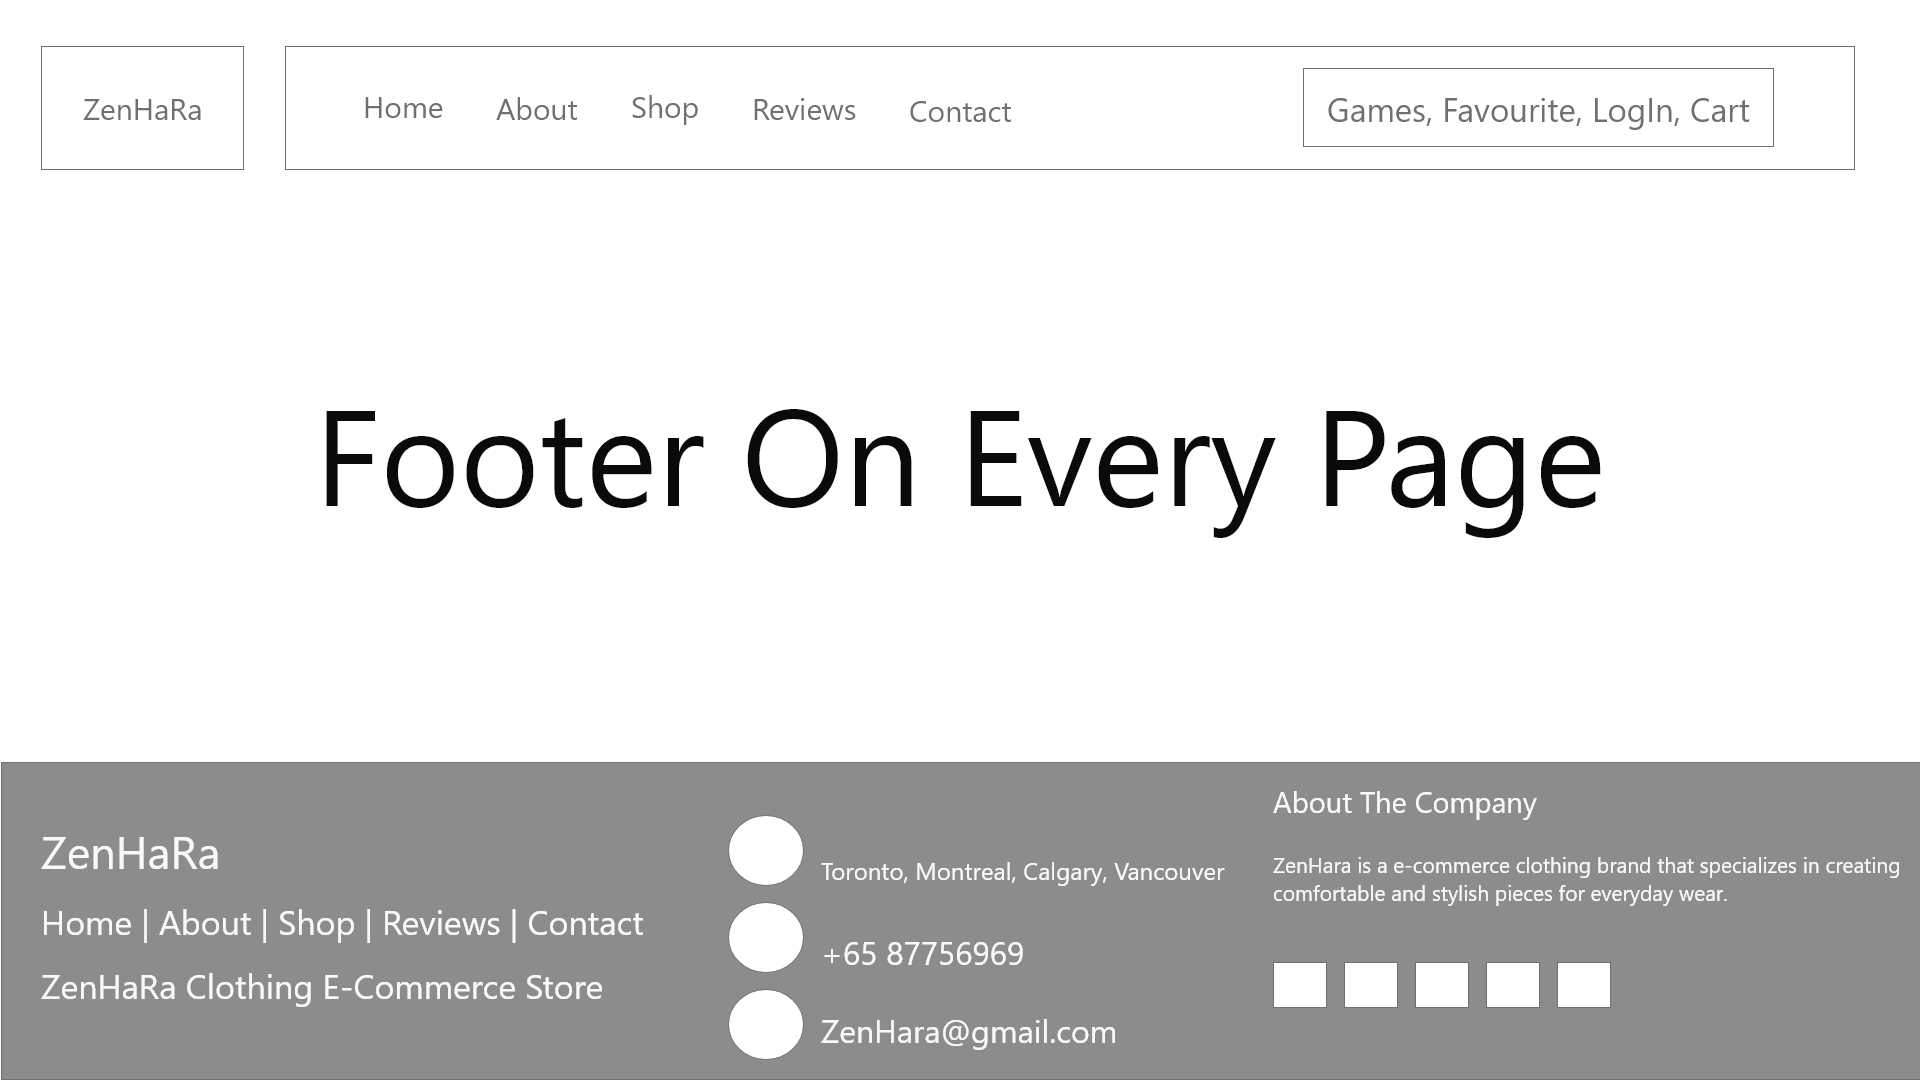Select the middle social media icon

pos(1441,985)
